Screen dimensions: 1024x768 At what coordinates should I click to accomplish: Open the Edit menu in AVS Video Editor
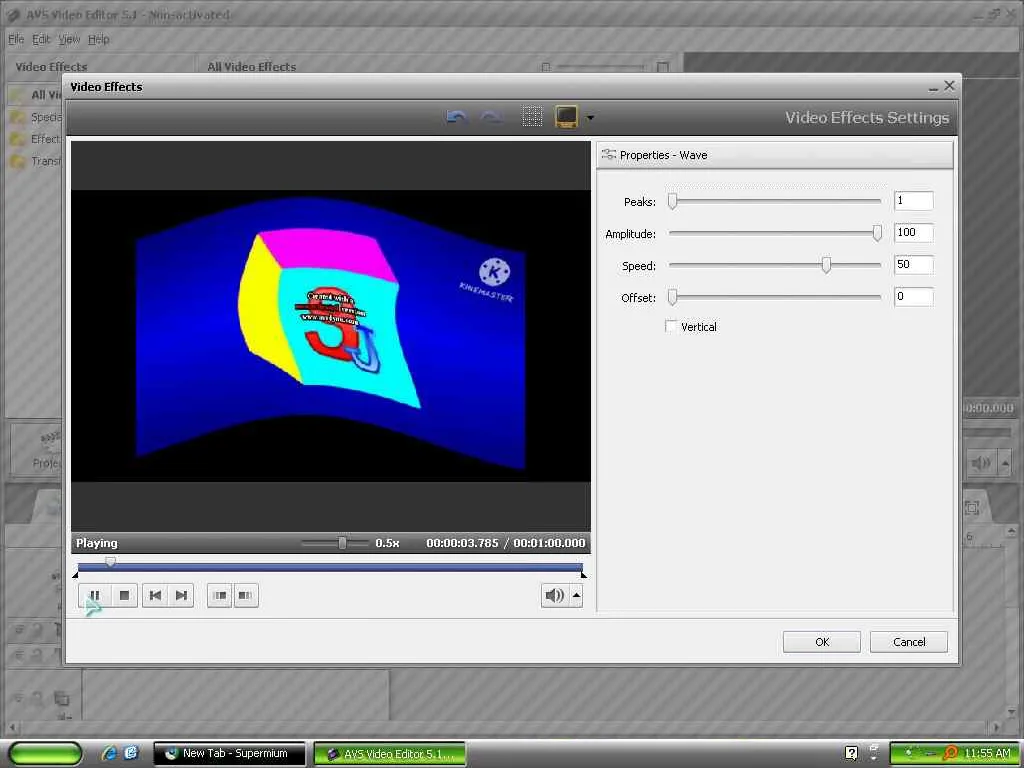pos(41,39)
